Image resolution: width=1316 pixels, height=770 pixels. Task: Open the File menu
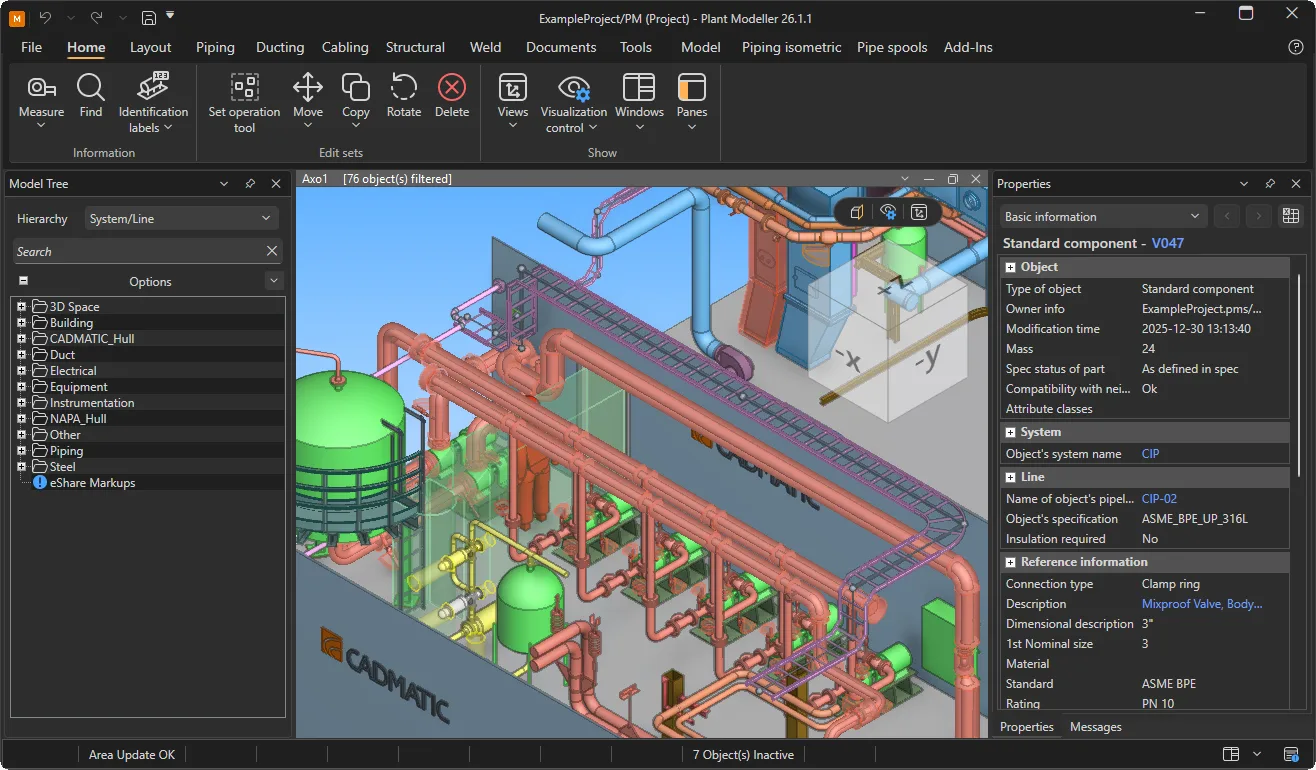click(31, 47)
